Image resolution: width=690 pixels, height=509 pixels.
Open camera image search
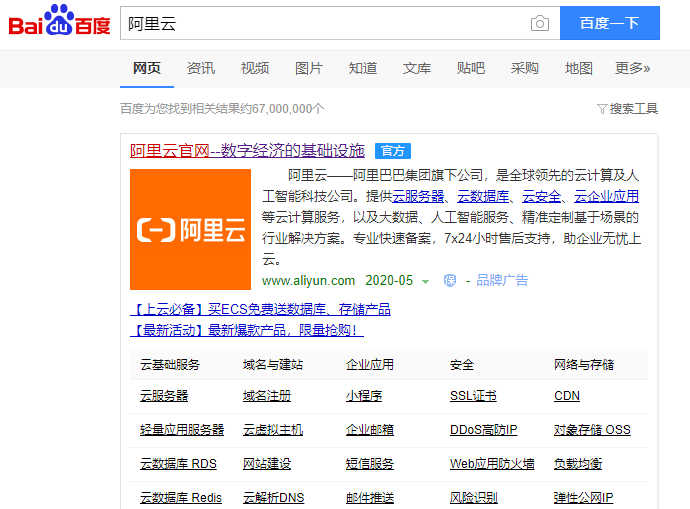[540, 23]
